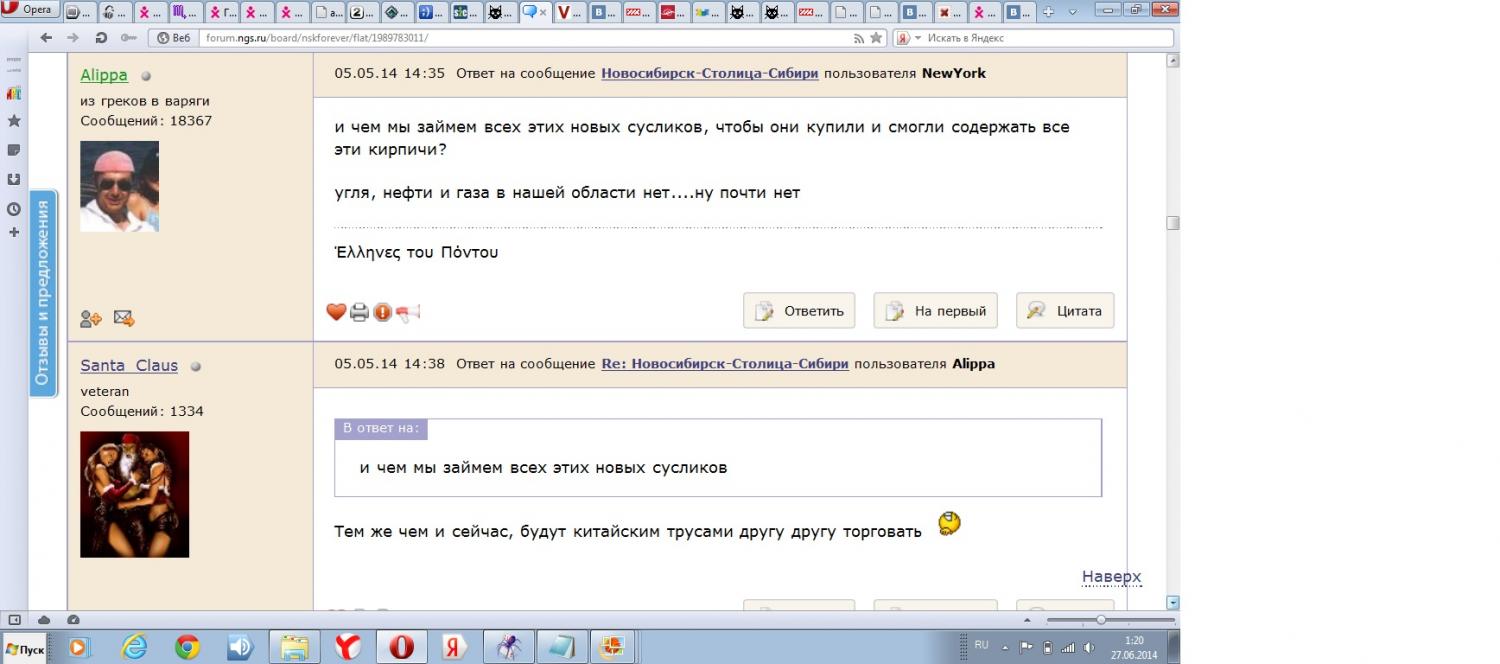Viewport: 1500px width, 664px height.
Task: Add Alippa as a friend icon
Action: 91,319
